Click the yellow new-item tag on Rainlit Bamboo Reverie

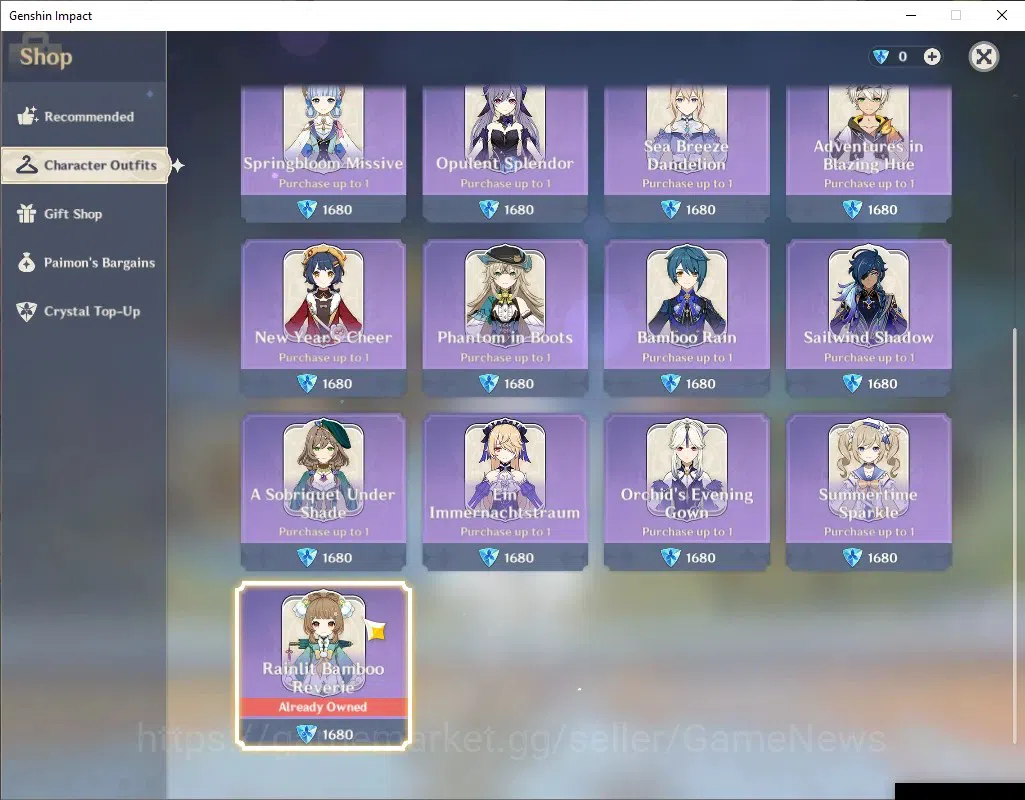375,631
